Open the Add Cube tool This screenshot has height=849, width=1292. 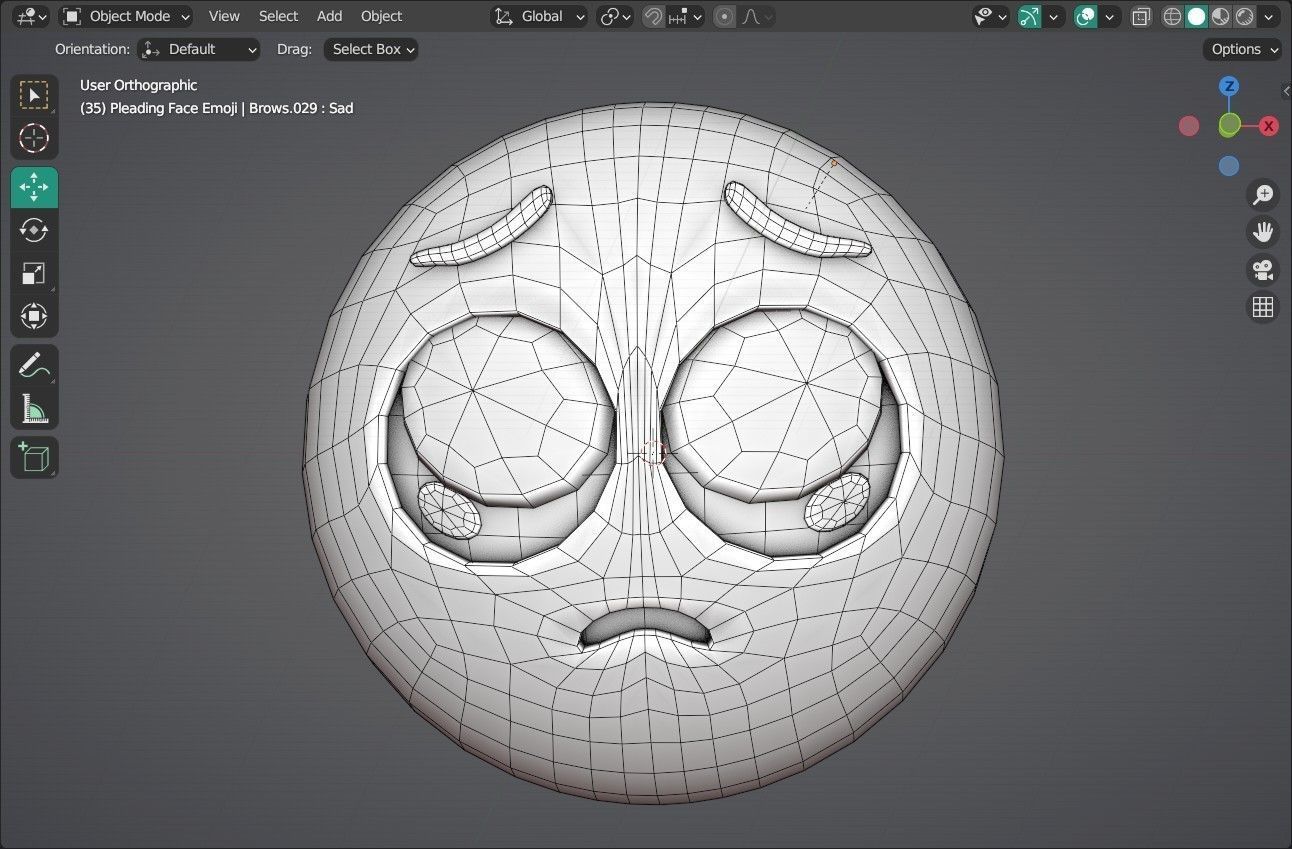pyautogui.click(x=34, y=457)
